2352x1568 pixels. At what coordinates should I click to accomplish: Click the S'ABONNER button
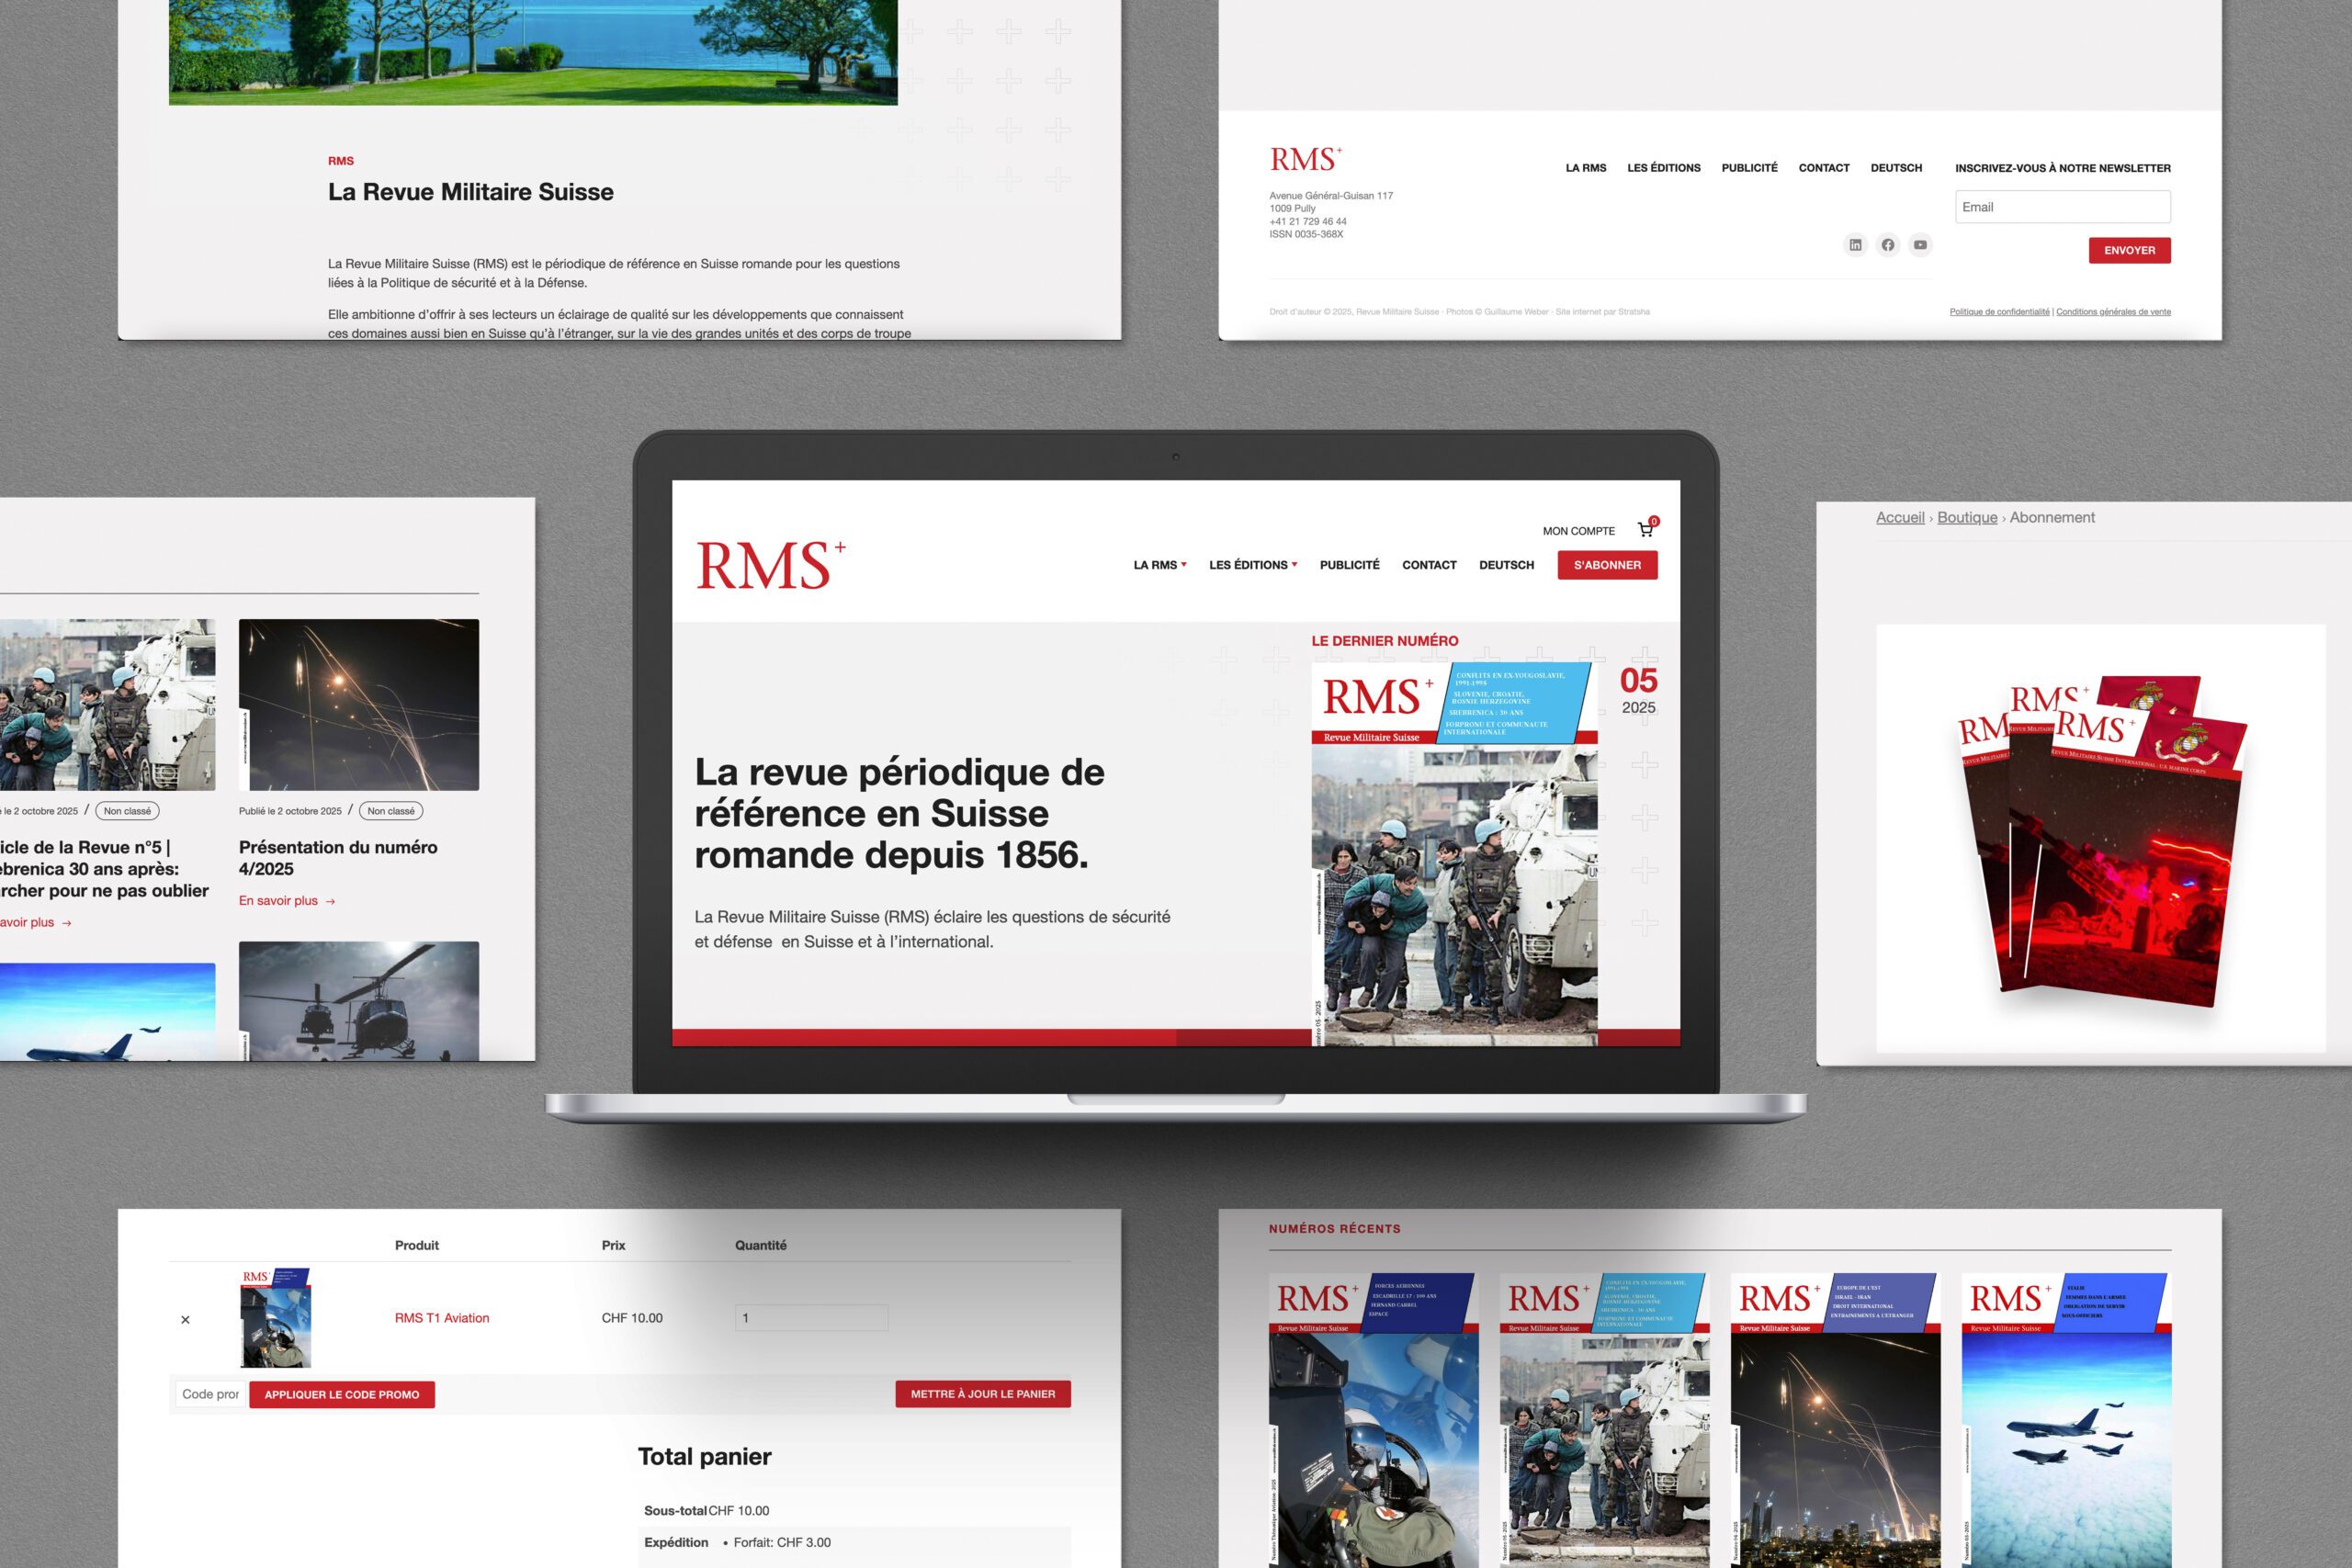pos(1607,565)
